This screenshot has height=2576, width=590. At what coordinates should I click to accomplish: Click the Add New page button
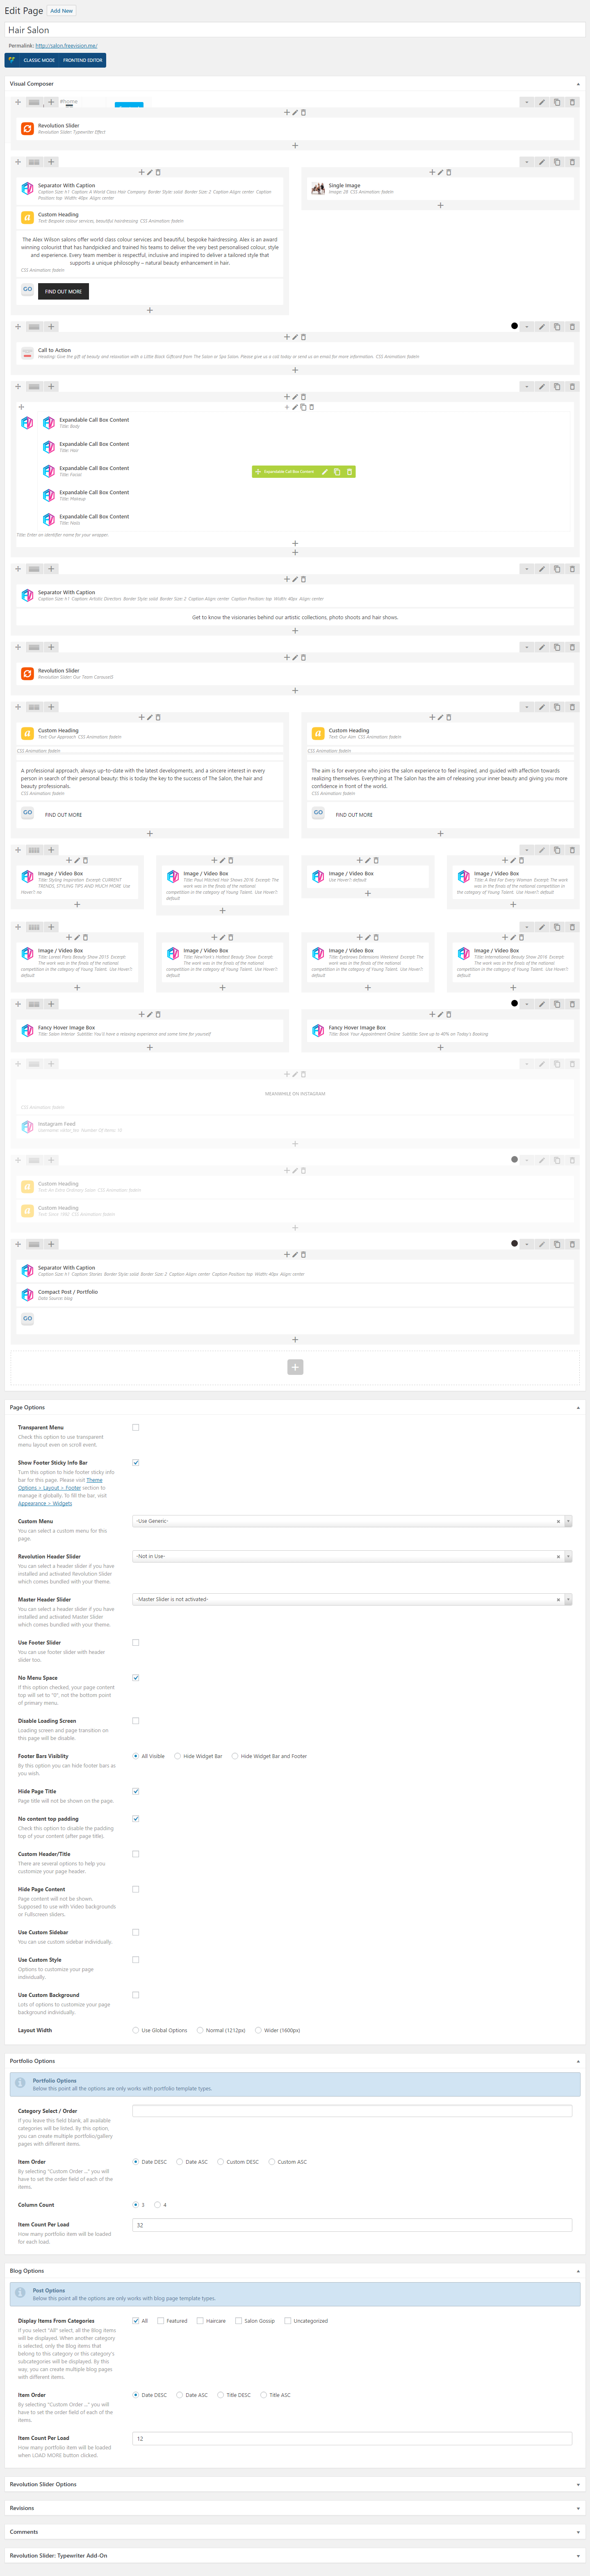click(x=62, y=11)
